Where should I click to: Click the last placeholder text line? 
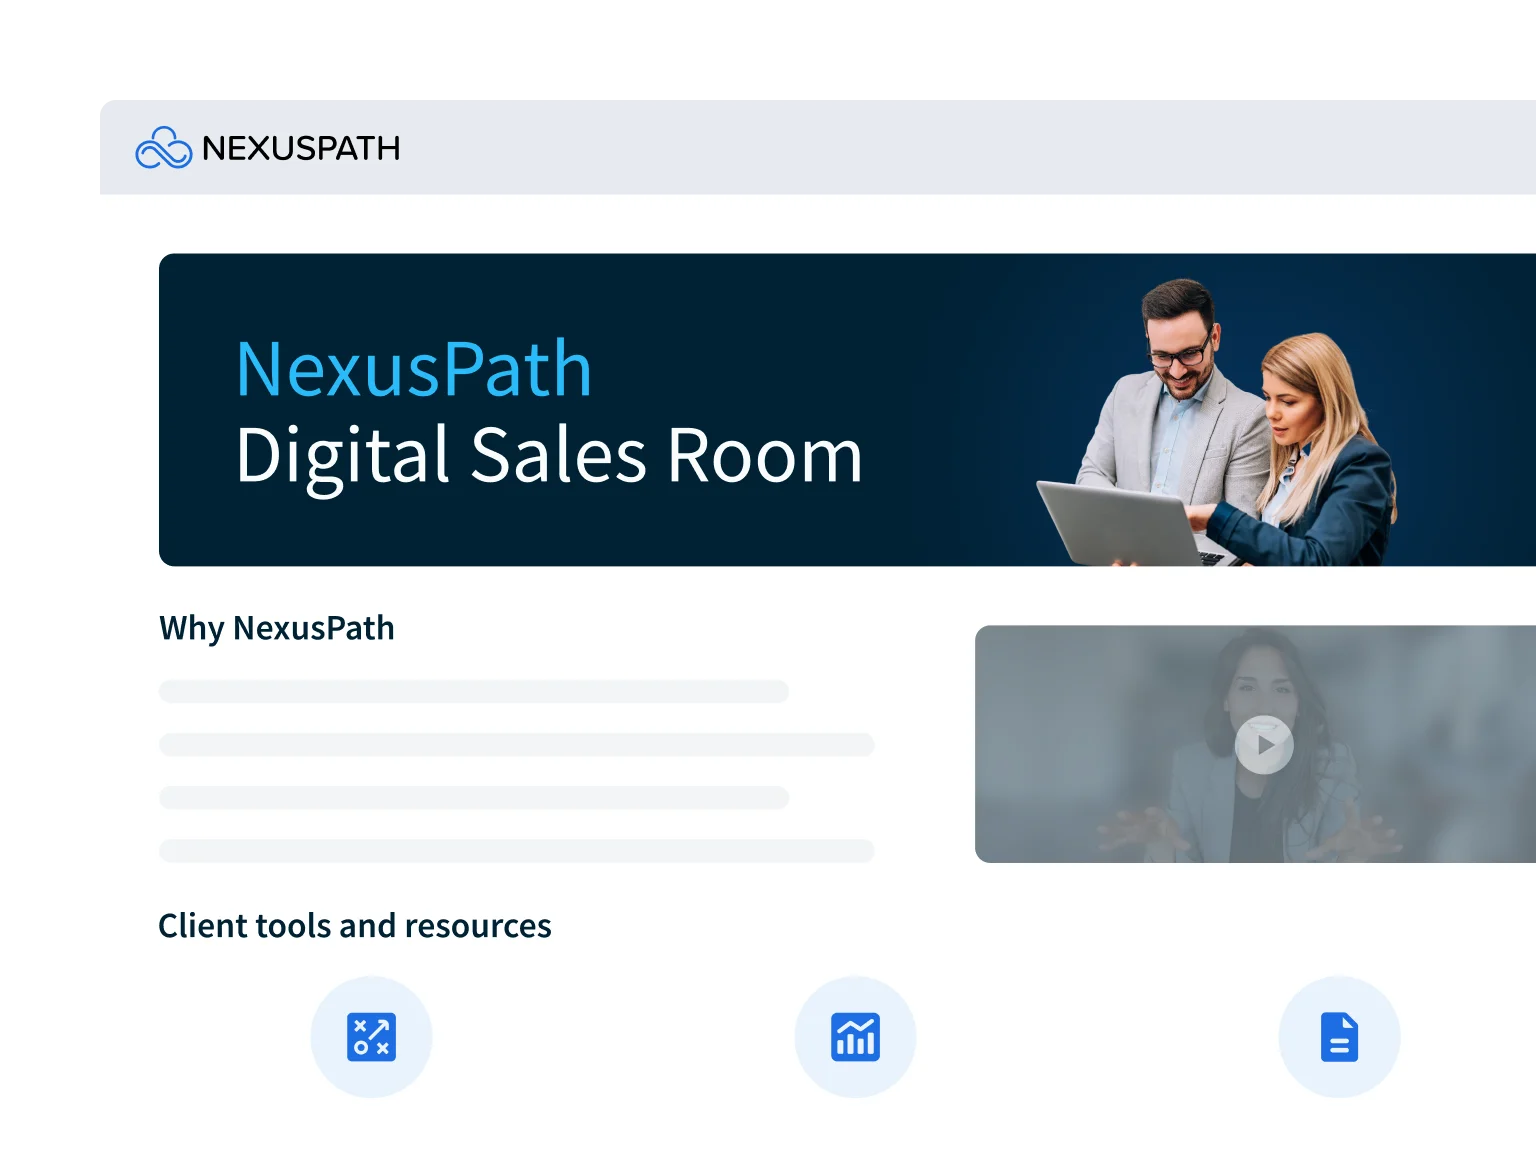[x=516, y=850]
